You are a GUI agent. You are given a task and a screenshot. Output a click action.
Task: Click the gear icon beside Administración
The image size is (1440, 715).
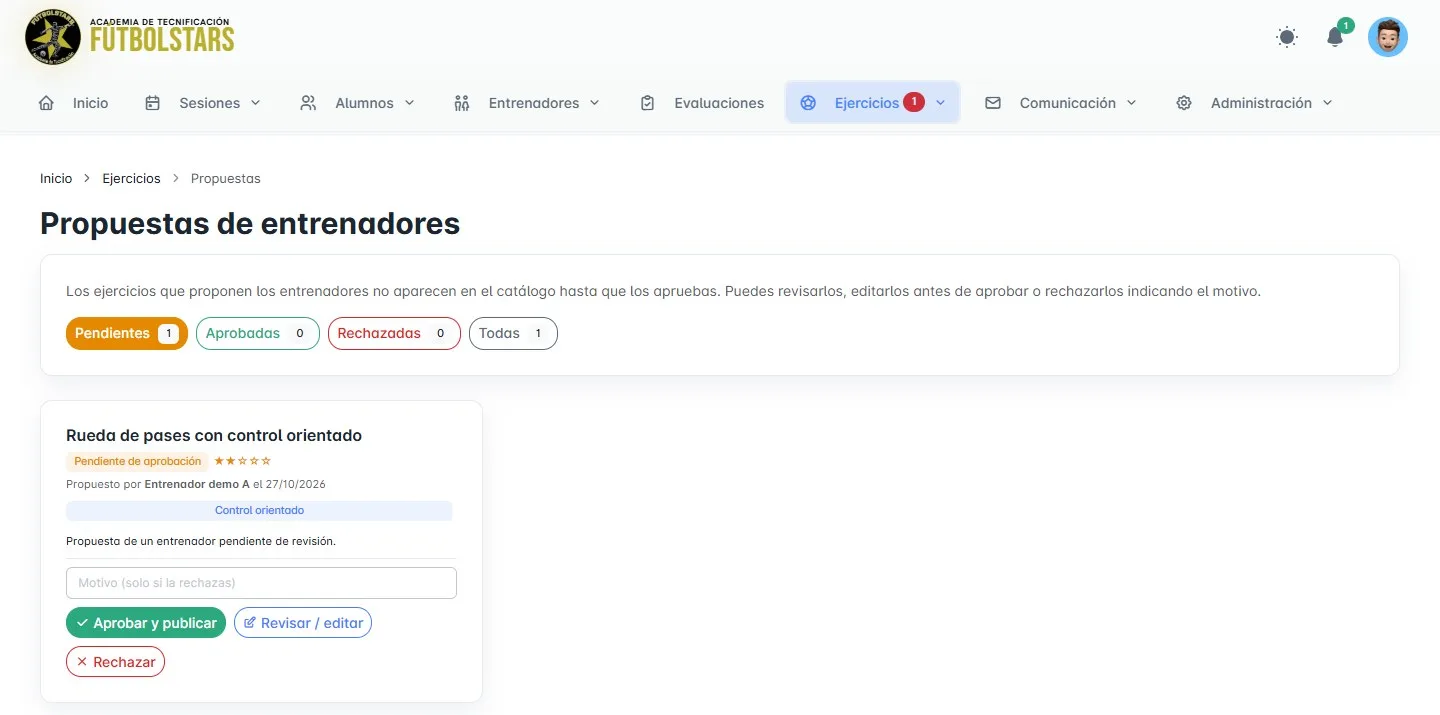(x=1184, y=103)
